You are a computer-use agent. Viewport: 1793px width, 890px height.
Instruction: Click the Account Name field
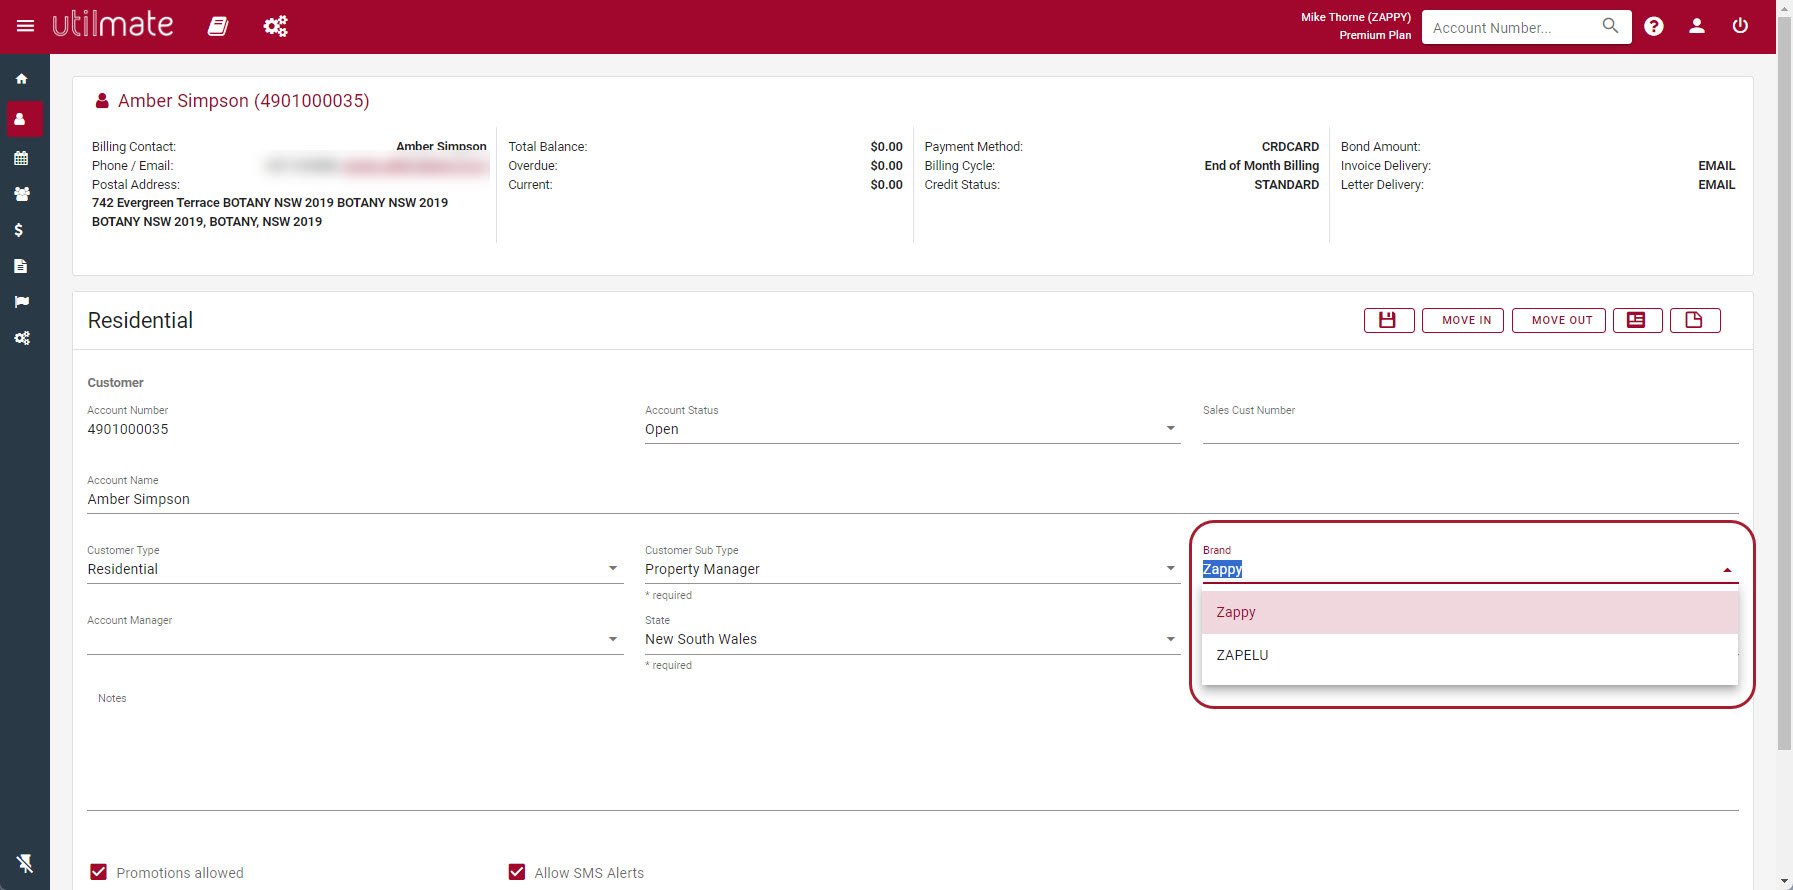912,499
